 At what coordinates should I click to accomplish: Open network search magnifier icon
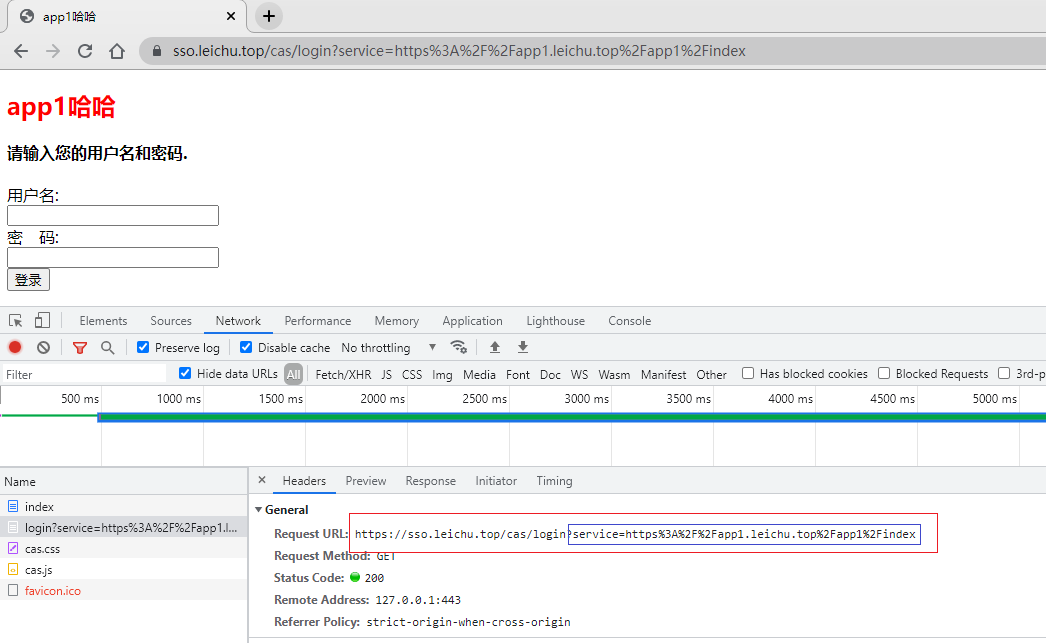pos(107,348)
